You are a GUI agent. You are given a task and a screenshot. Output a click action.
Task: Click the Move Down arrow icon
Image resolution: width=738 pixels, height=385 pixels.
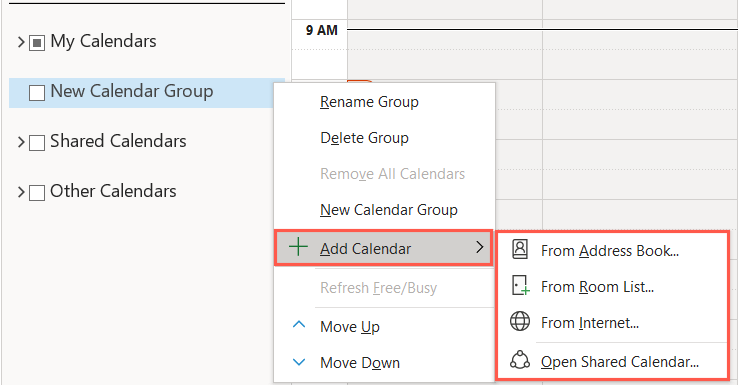(299, 362)
